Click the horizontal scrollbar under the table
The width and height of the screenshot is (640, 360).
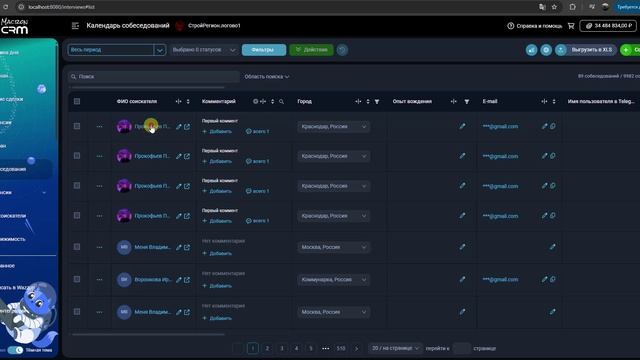click(148, 334)
